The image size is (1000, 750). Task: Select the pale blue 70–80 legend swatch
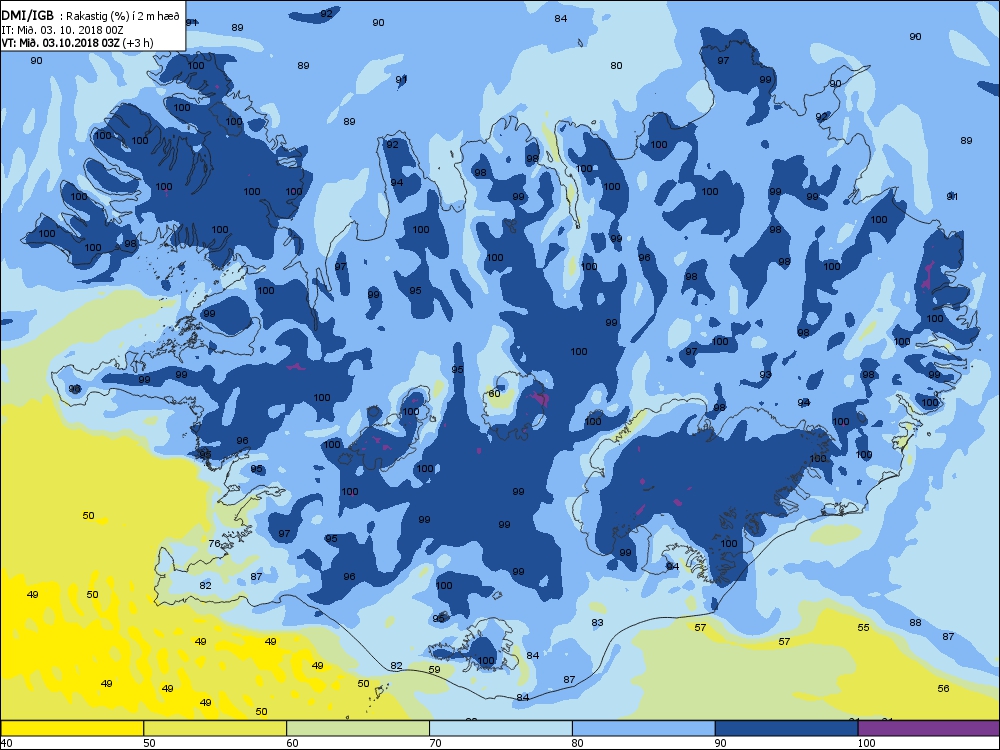[x=501, y=728]
